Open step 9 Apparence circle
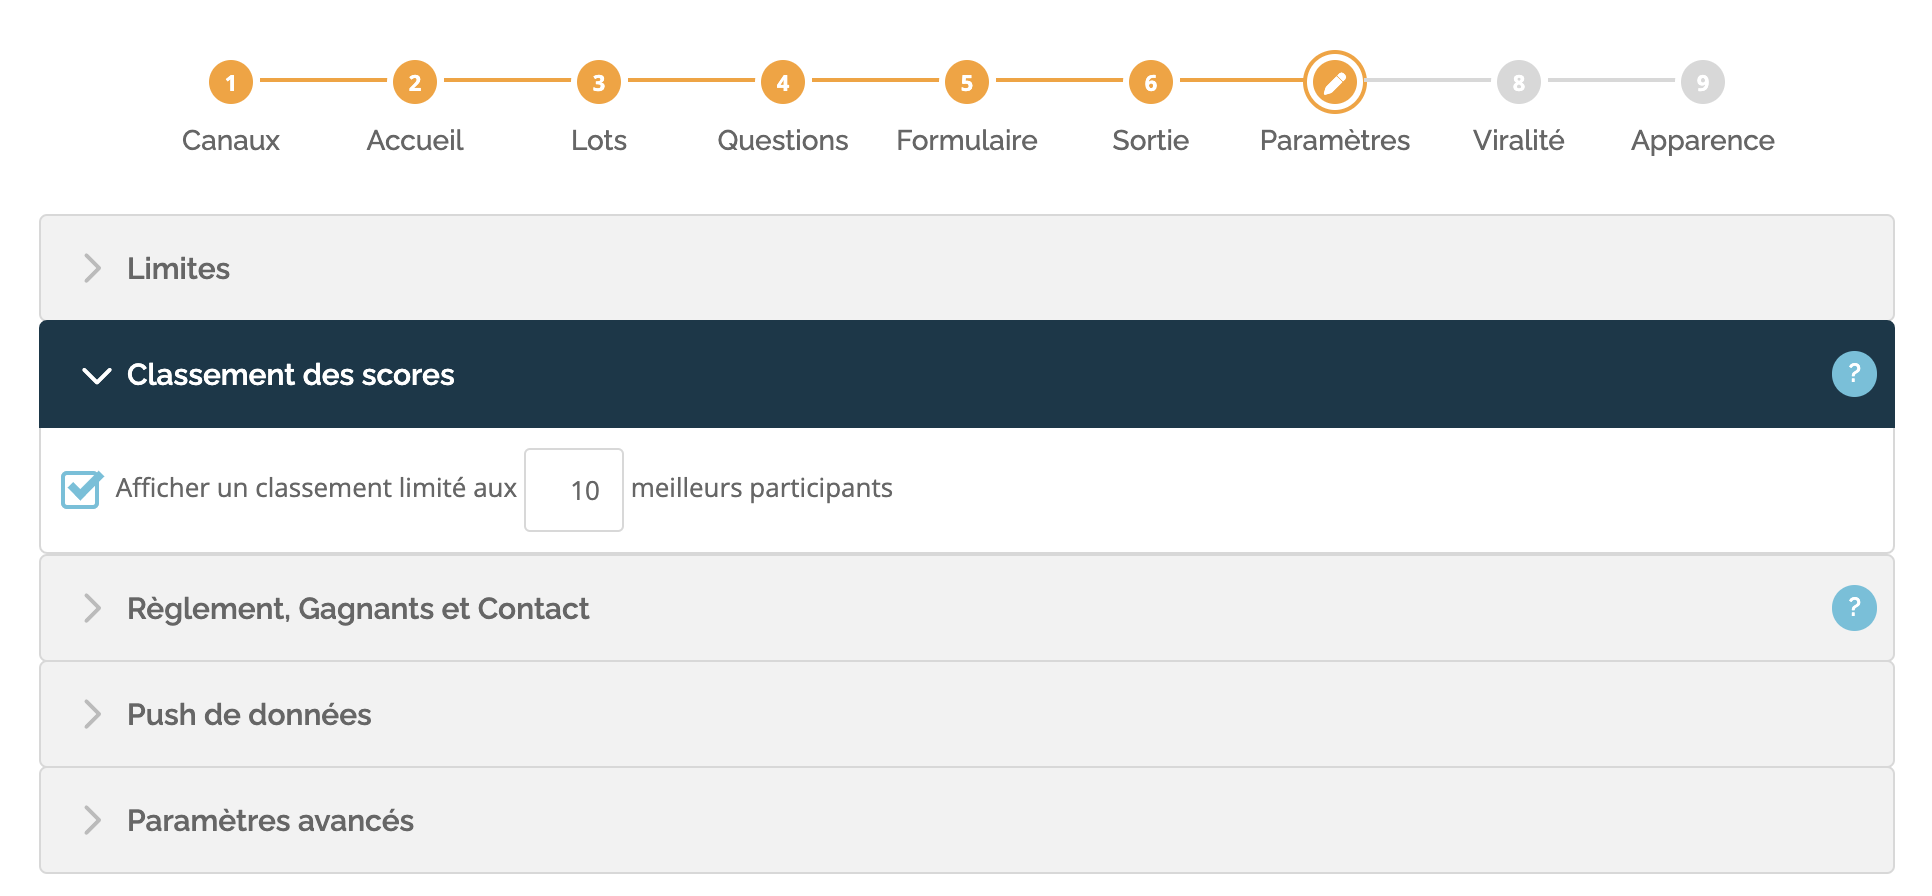This screenshot has width=1932, height=896. tap(1703, 82)
